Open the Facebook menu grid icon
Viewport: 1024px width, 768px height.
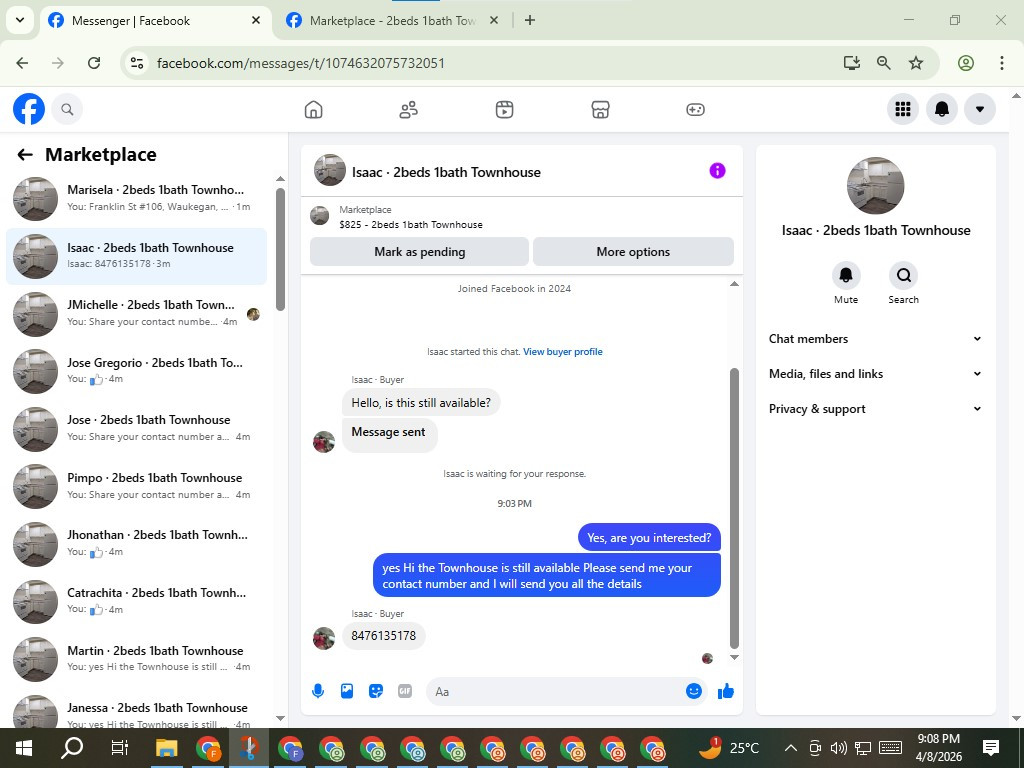[x=903, y=109]
